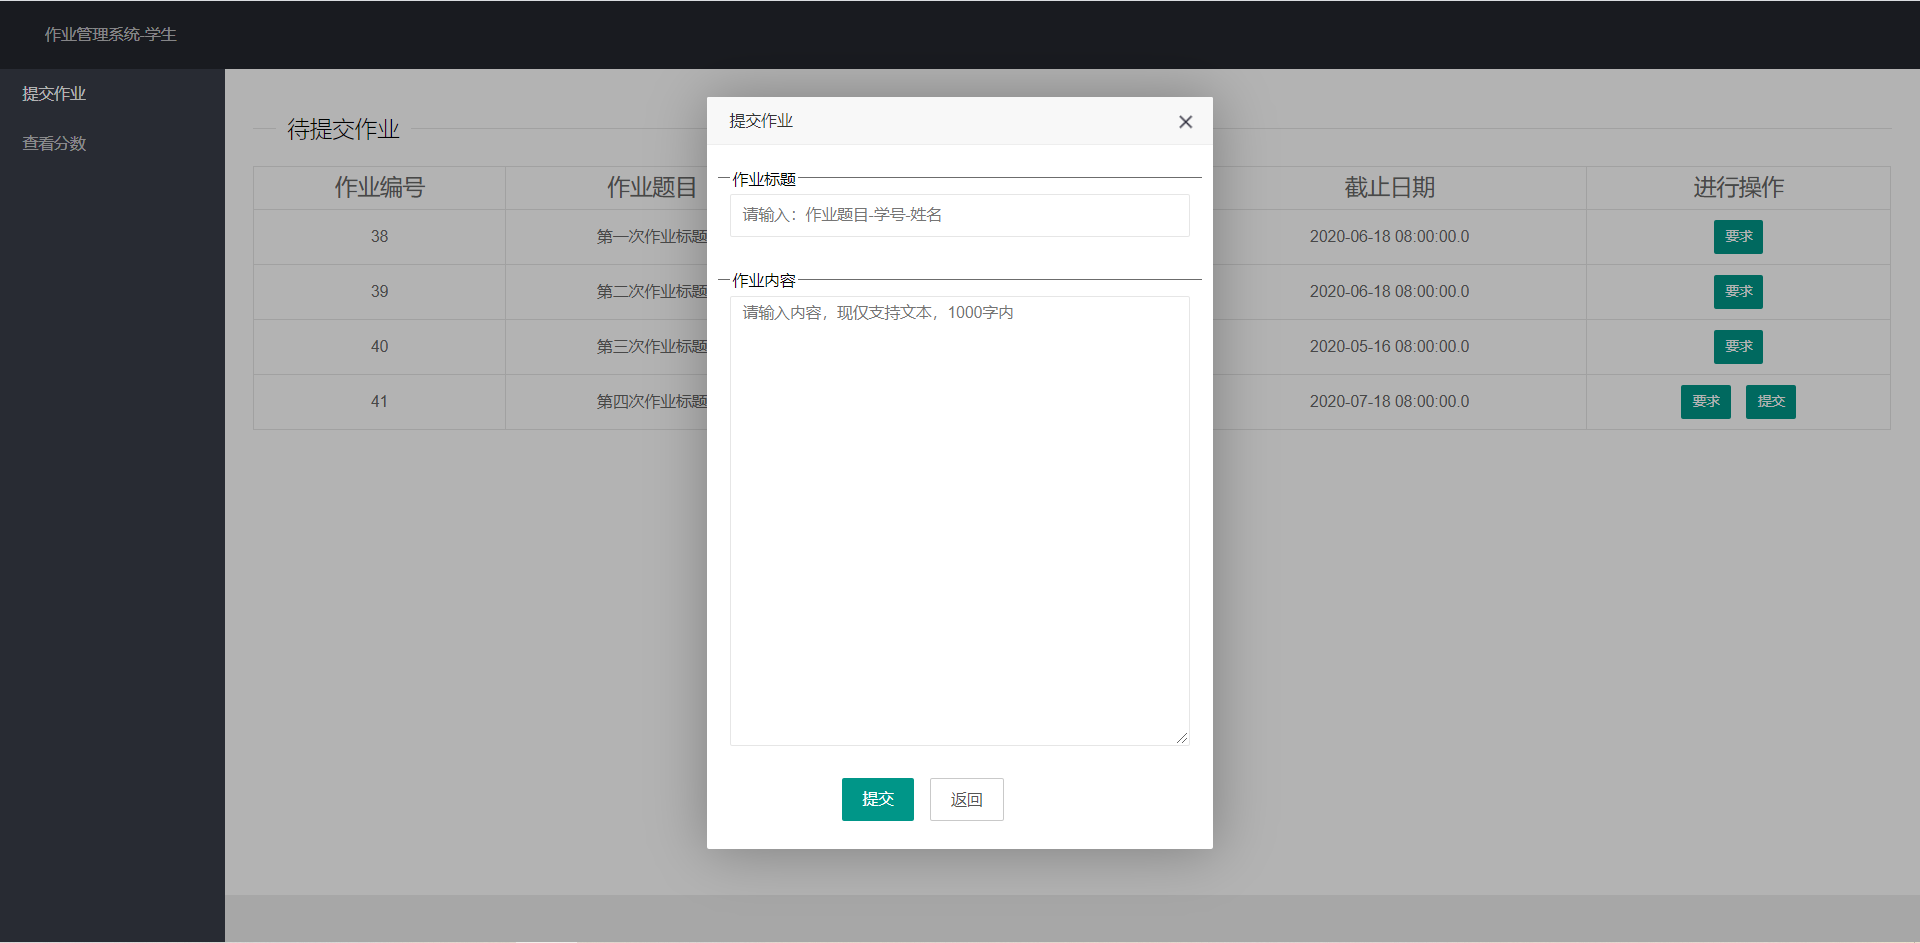This screenshot has height=943, width=1920.
Task: Click deadline 2020-07-18 08:00:00.0 cell
Action: pos(1389,402)
